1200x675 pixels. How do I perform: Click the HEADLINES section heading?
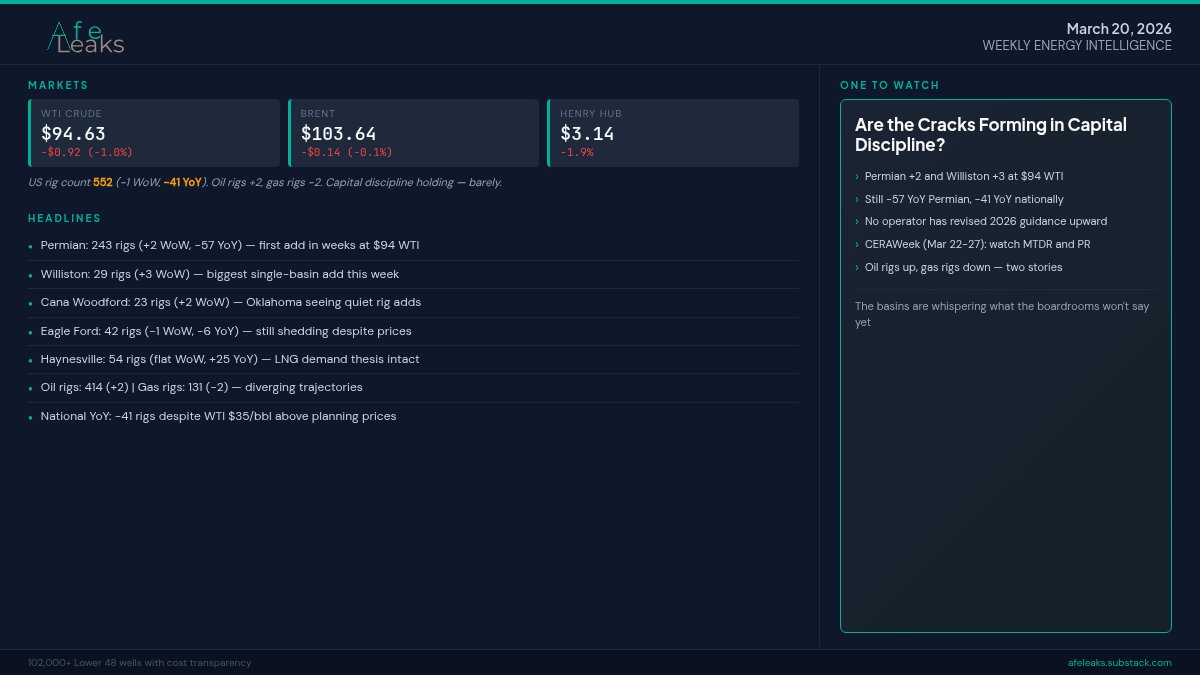64,218
